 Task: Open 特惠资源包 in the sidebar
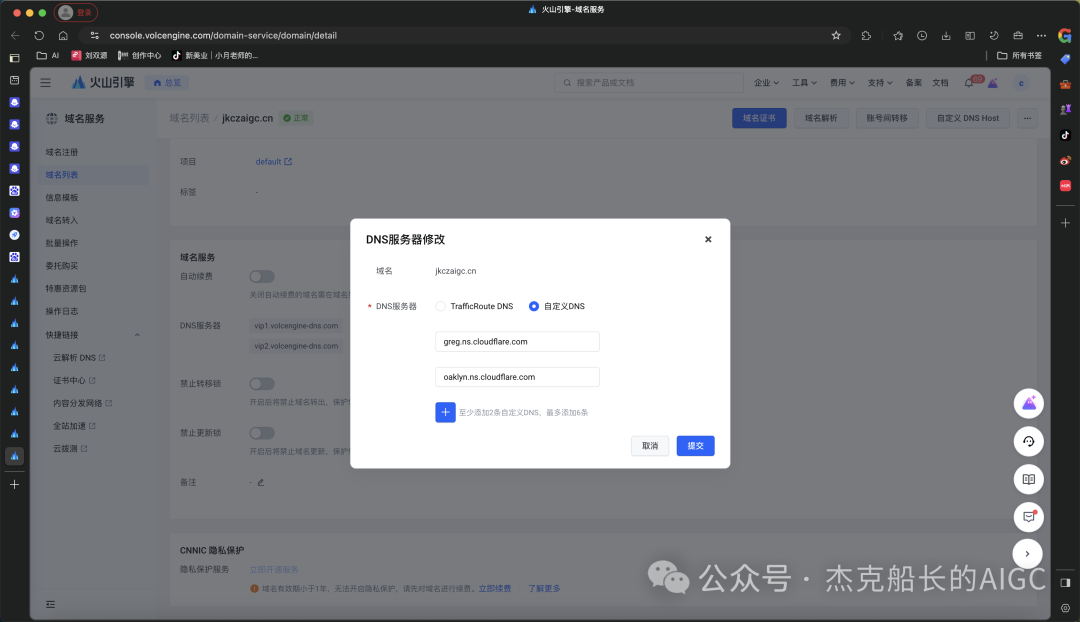[66, 289]
